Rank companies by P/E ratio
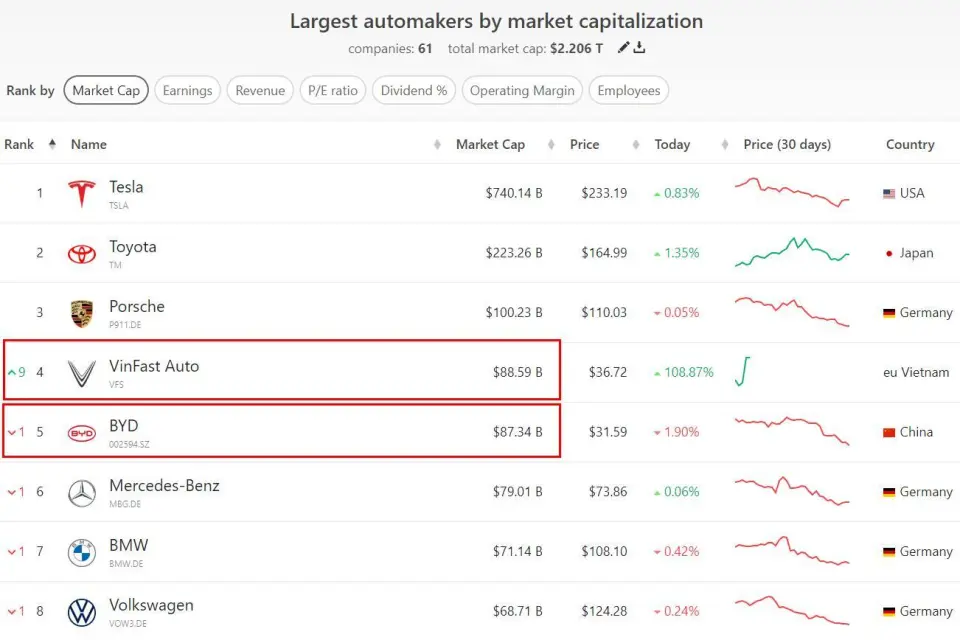The height and width of the screenshot is (640, 960). click(x=332, y=90)
